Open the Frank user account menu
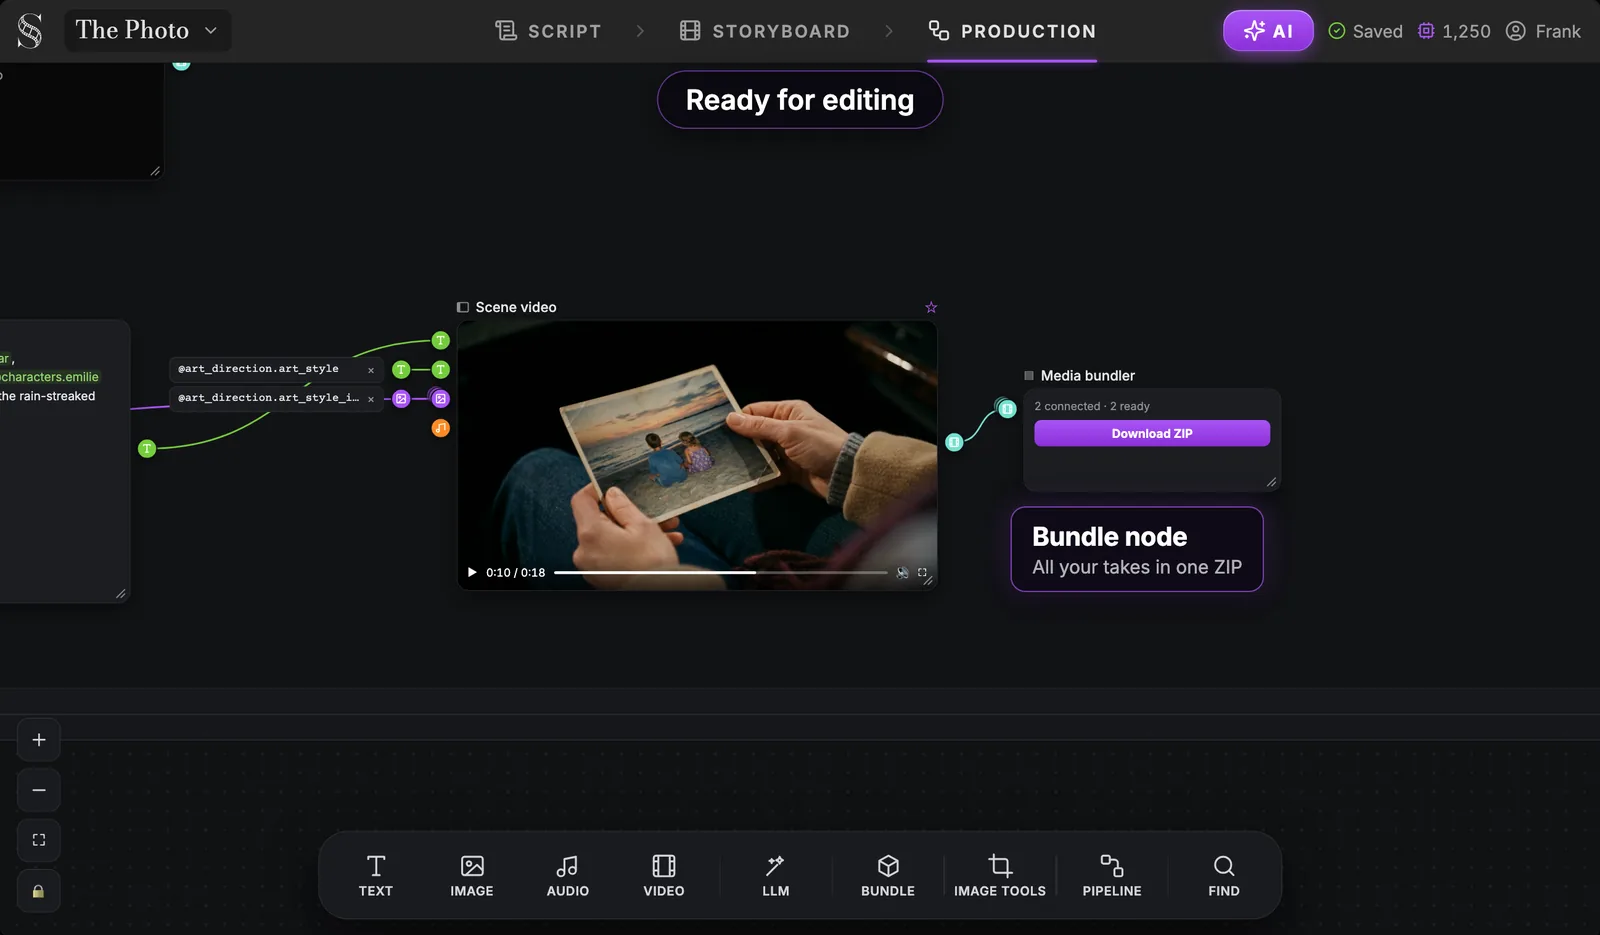This screenshot has width=1600, height=935. 1544,31
